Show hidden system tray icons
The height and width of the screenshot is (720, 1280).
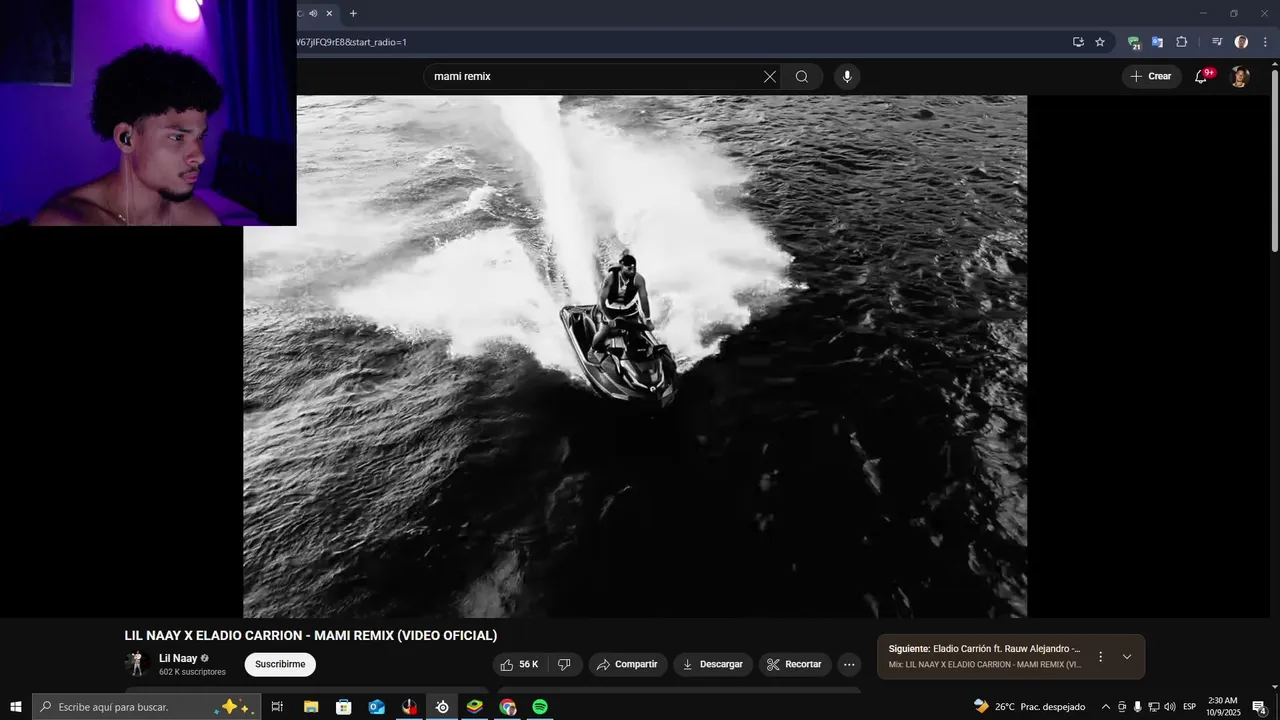[x=1106, y=707]
